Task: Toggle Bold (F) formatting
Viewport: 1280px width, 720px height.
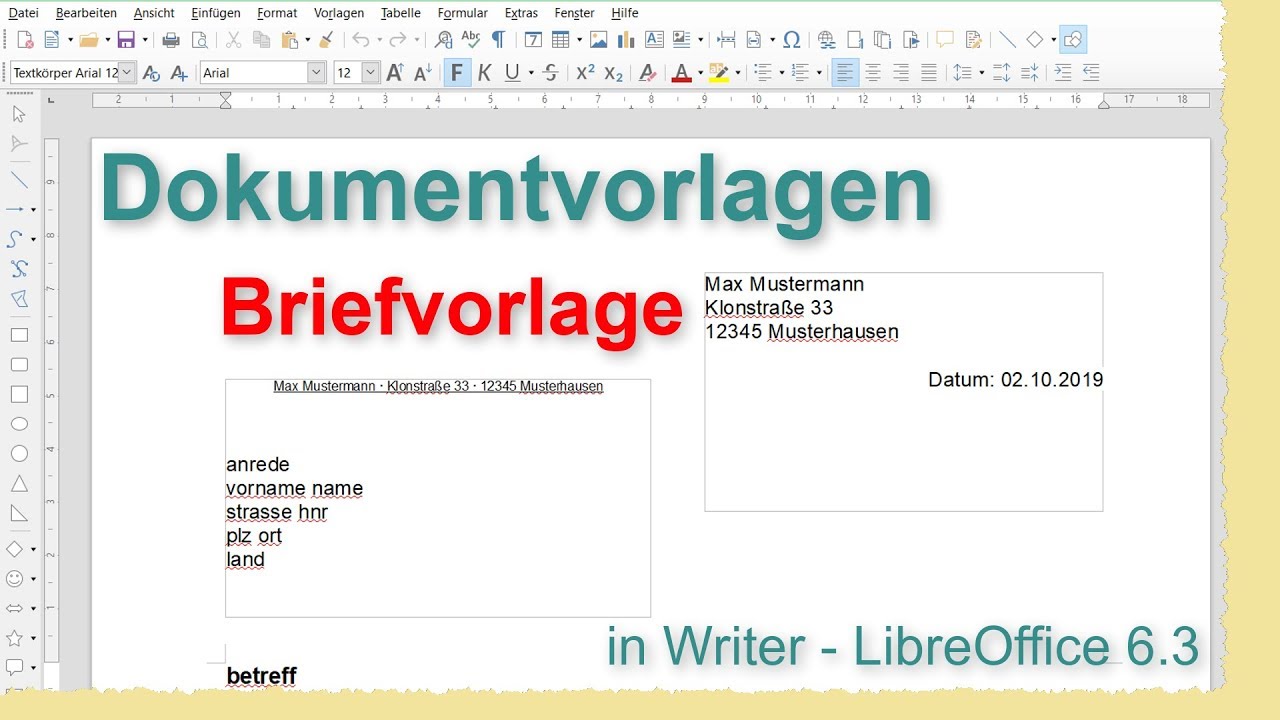Action: (457, 73)
